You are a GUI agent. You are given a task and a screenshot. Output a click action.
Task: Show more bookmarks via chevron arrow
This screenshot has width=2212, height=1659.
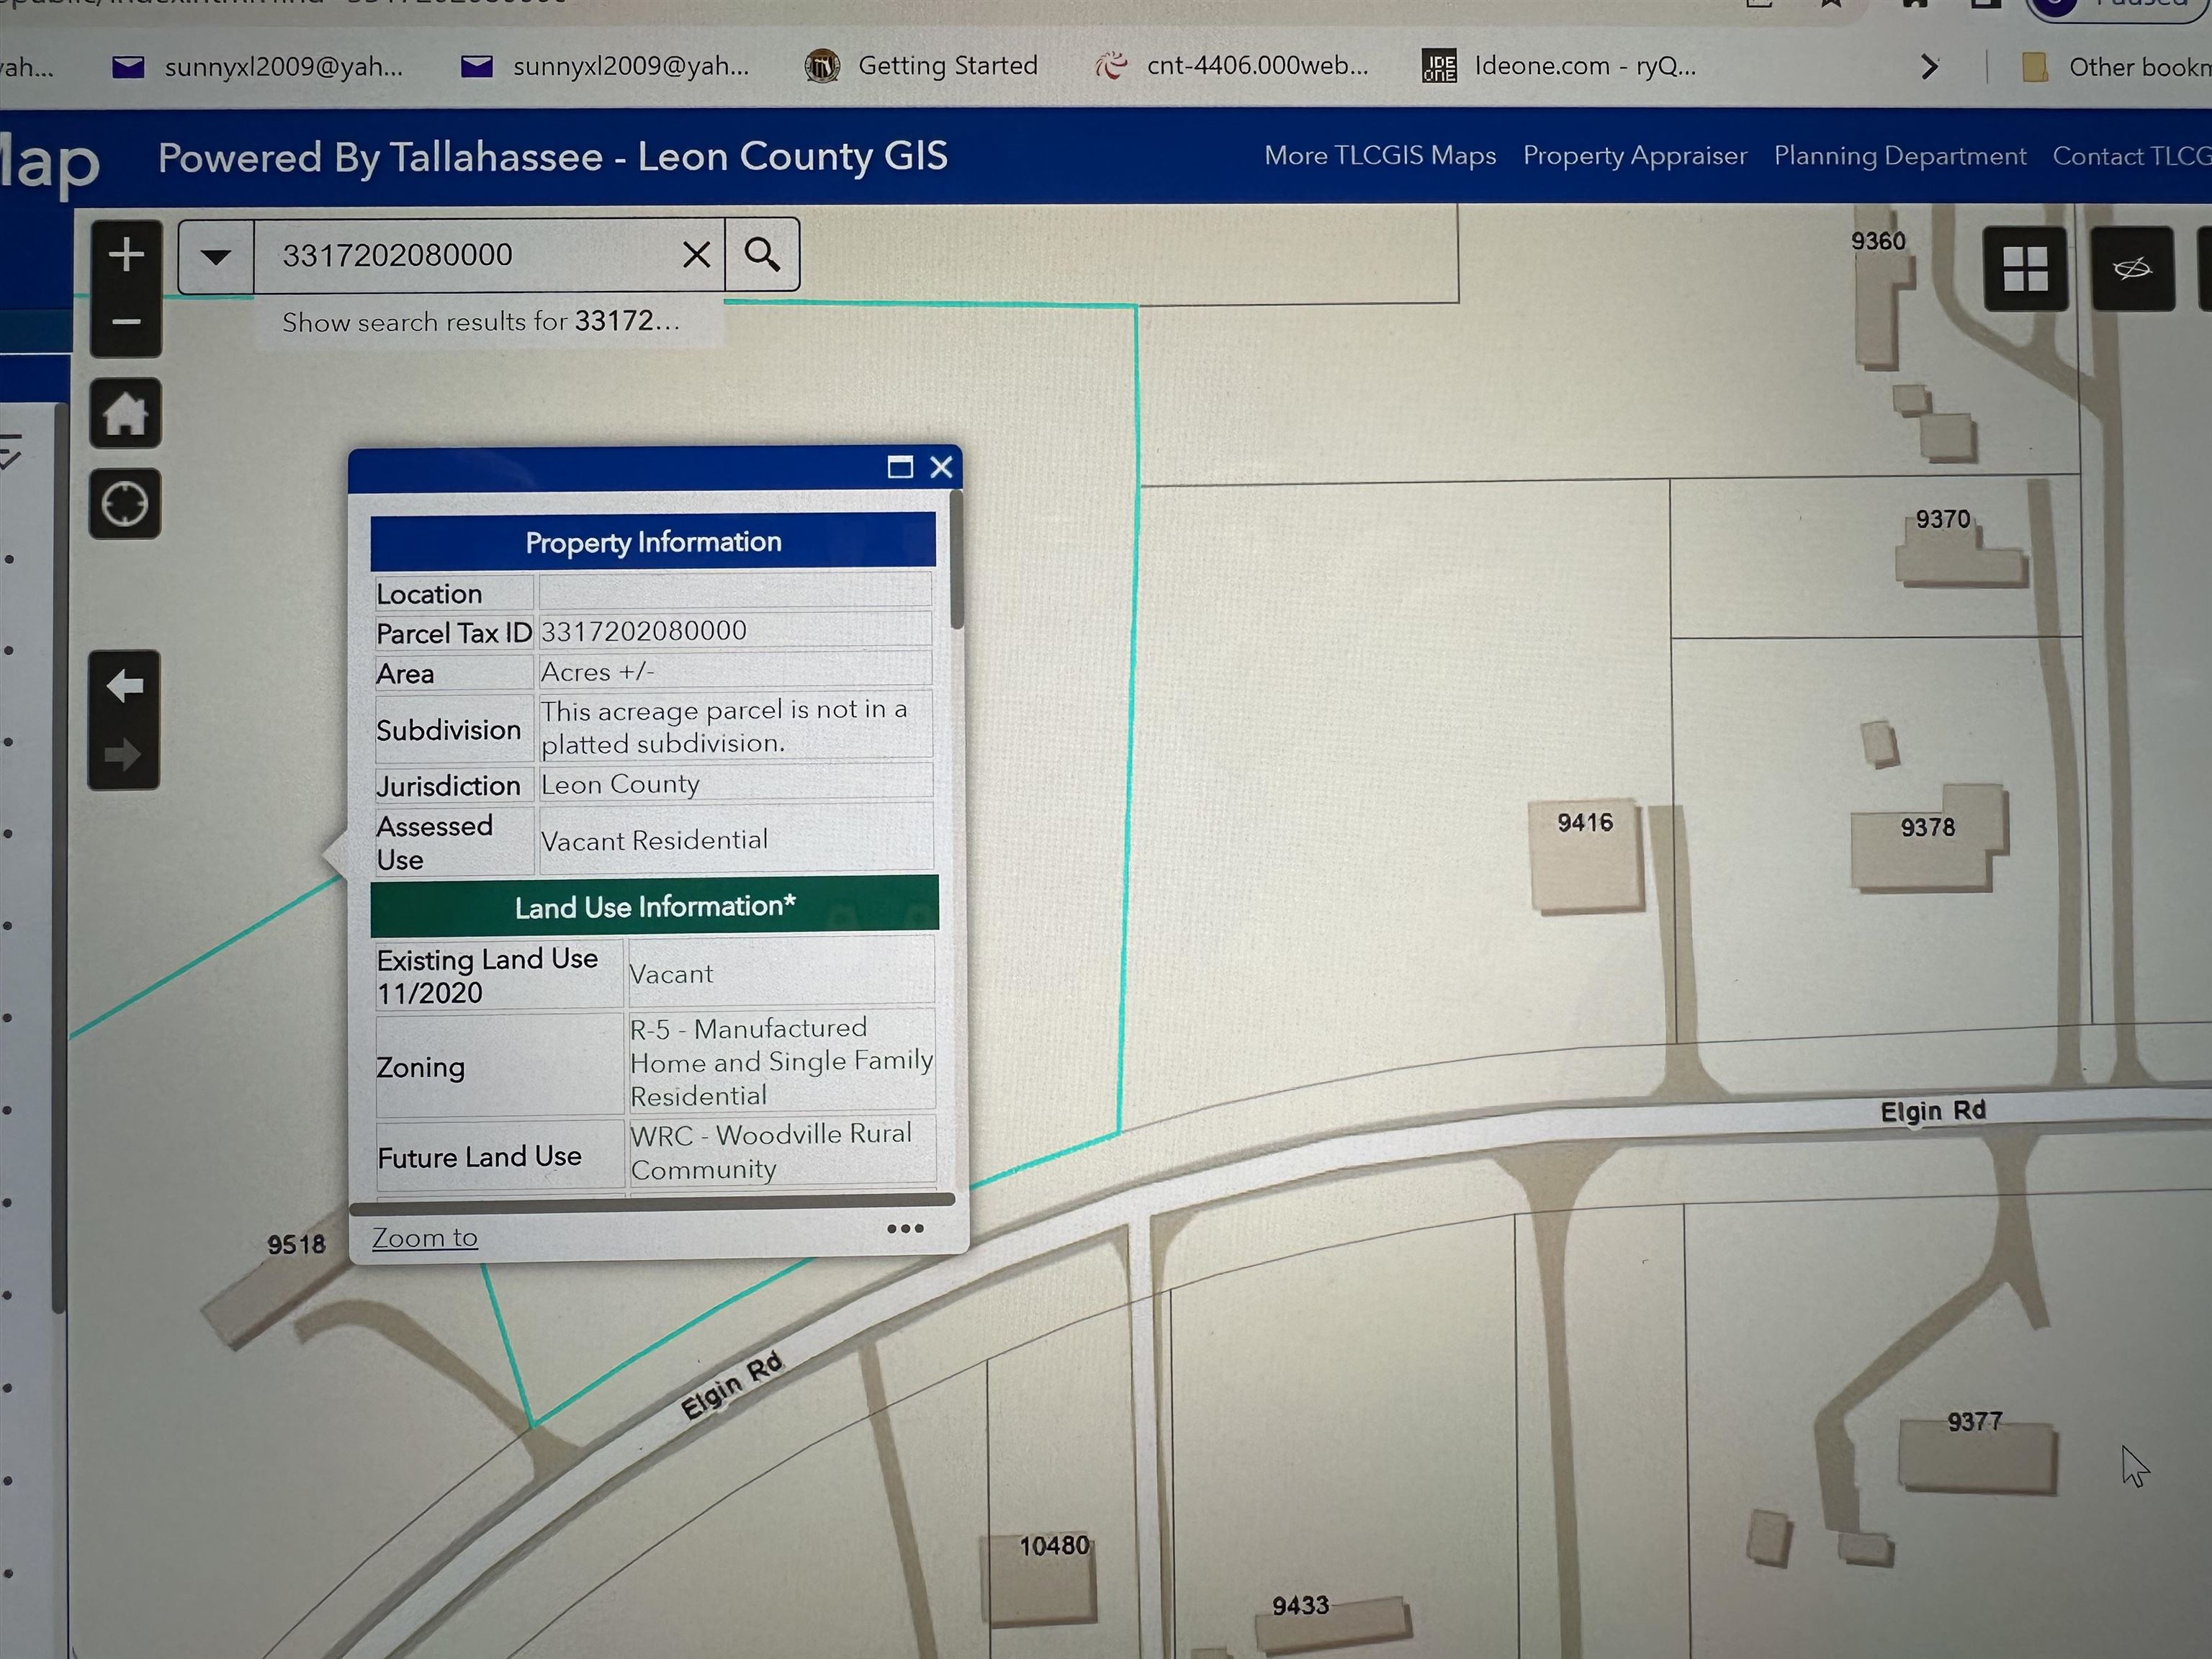(1930, 67)
